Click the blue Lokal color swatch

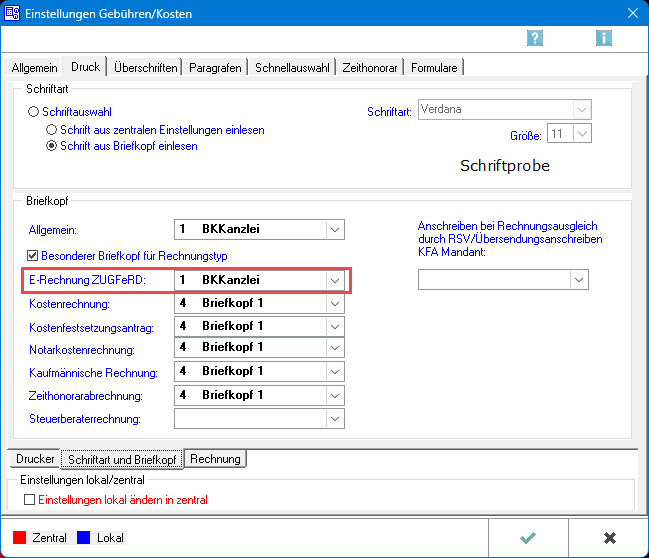tap(84, 538)
